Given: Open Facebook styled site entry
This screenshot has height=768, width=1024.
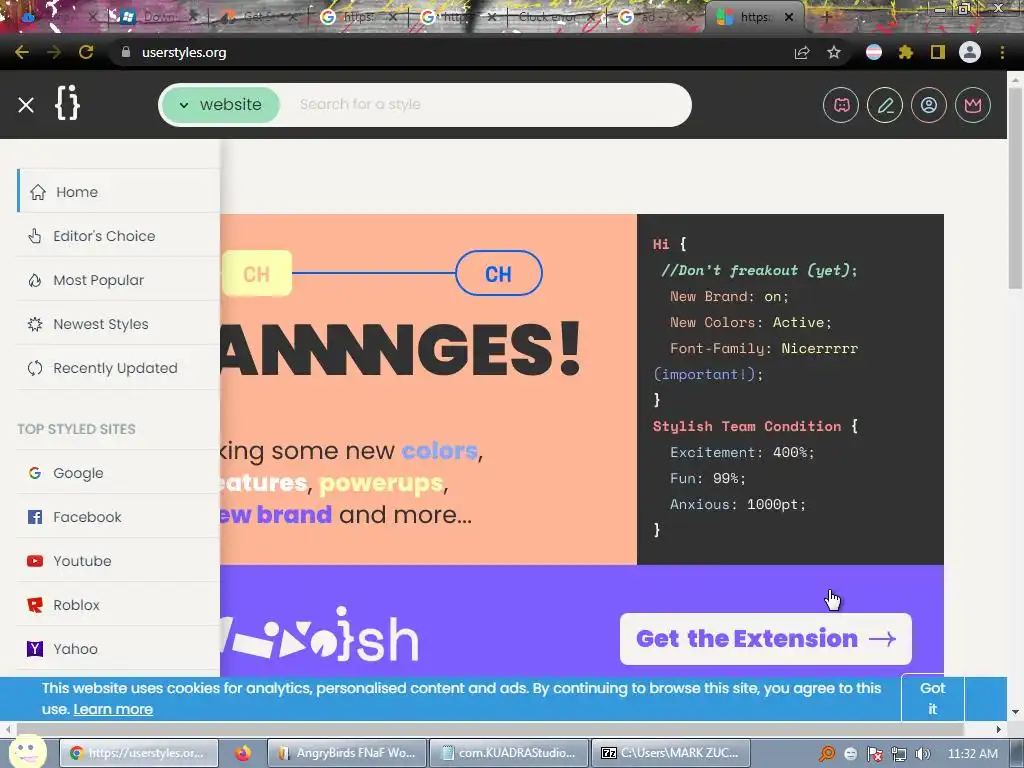Looking at the screenshot, I should [118, 517].
